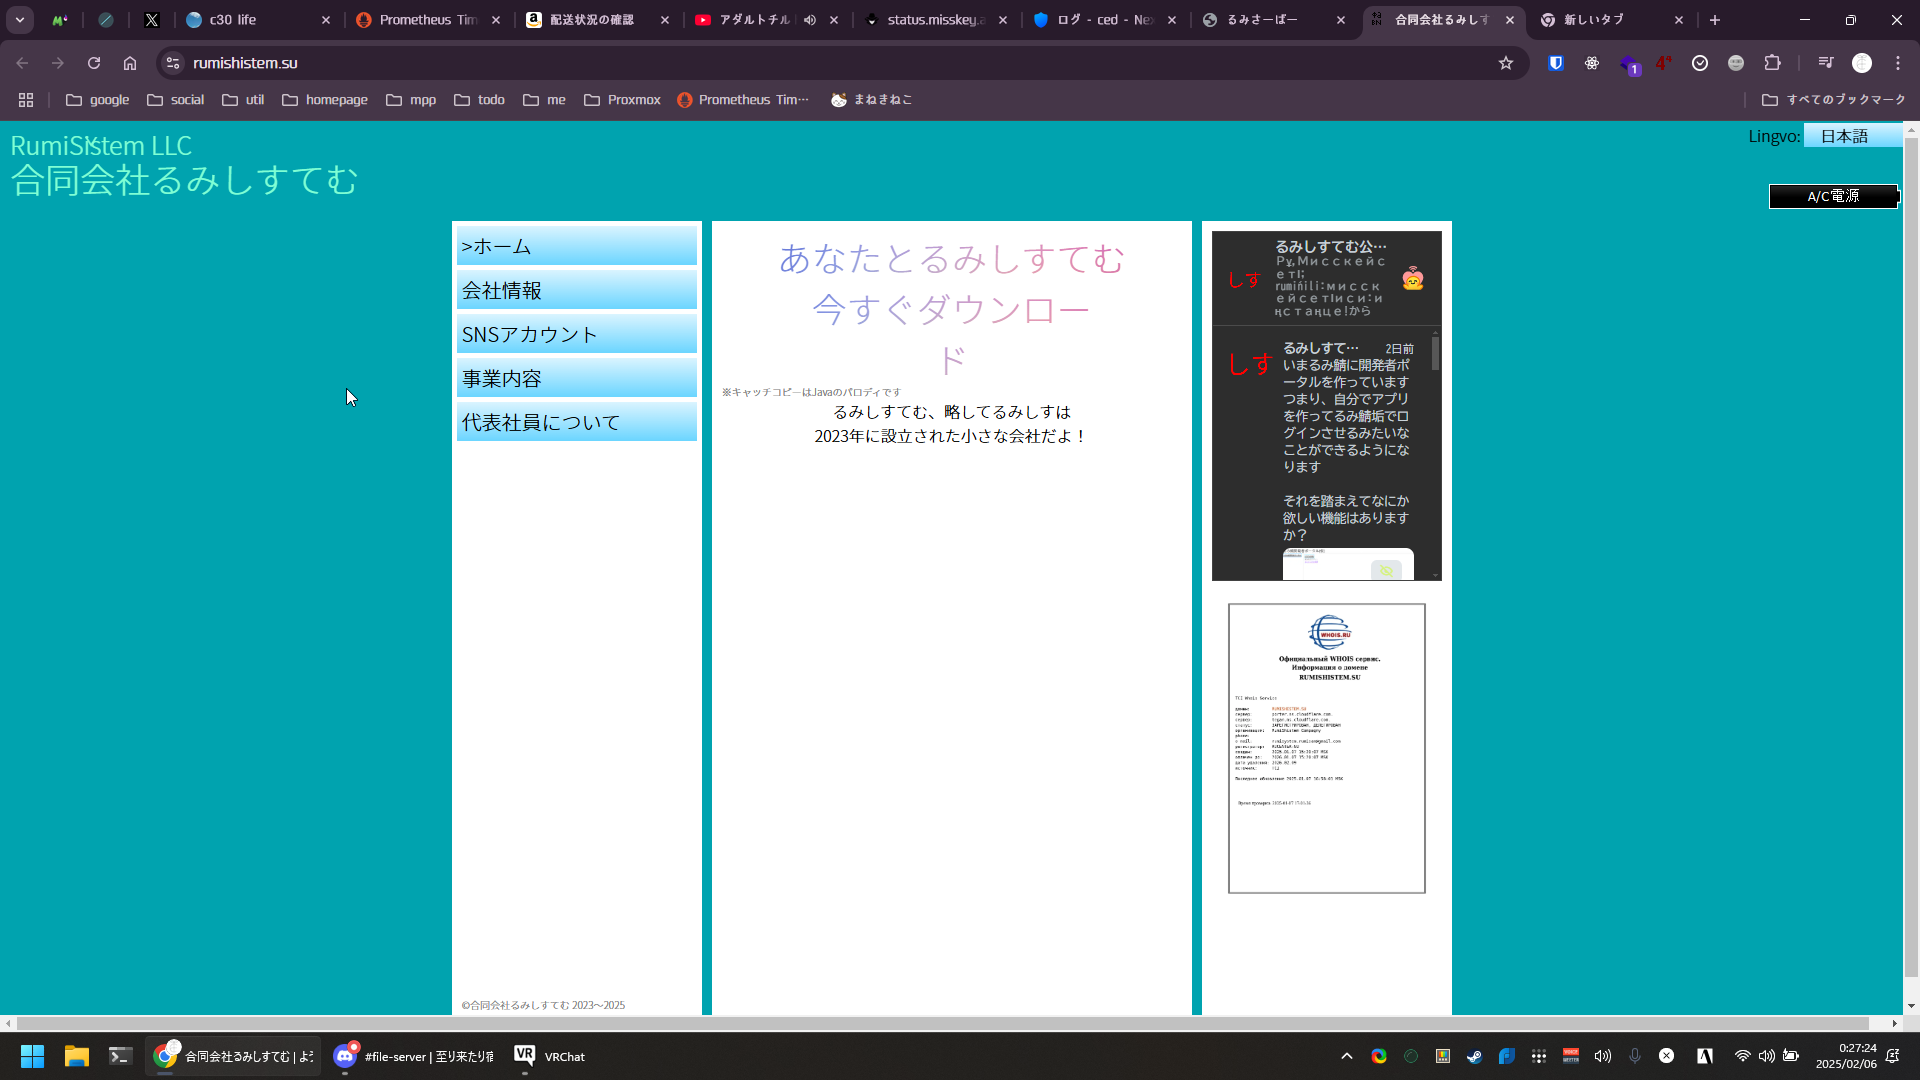This screenshot has height=1080, width=1920.
Task: Mute the YouTube tab audio icon
Action: [810, 20]
